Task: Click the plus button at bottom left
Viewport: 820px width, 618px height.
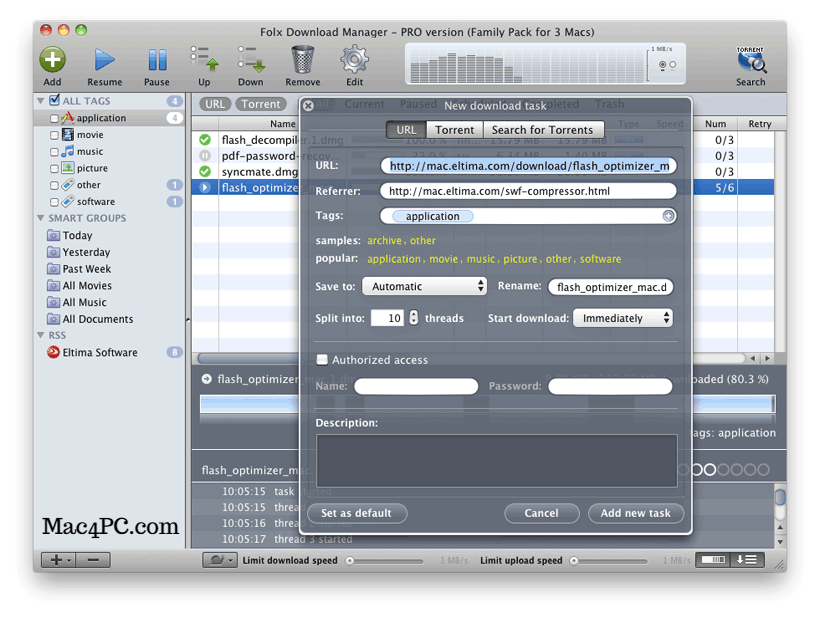Action: [x=58, y=560]
